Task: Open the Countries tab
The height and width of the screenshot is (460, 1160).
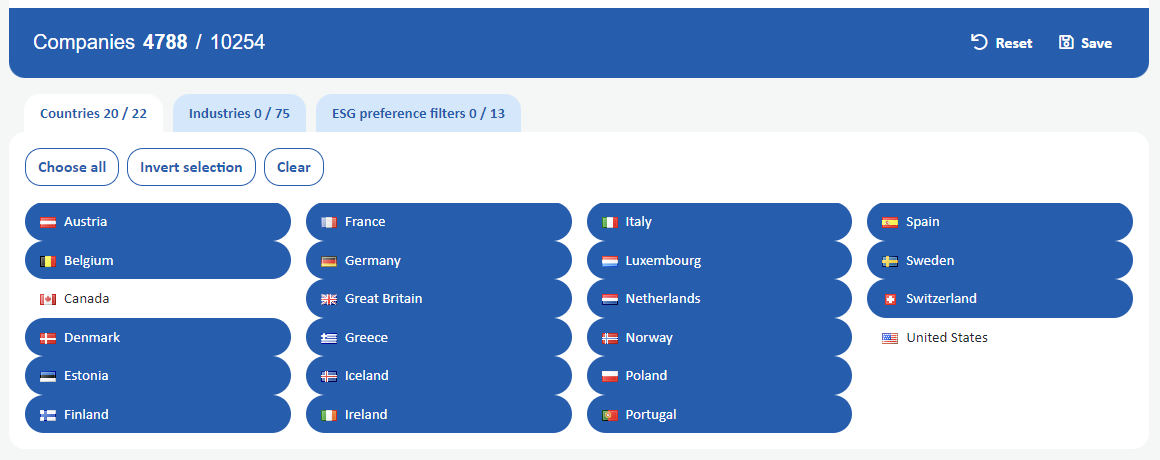Action: pos(93,113)
